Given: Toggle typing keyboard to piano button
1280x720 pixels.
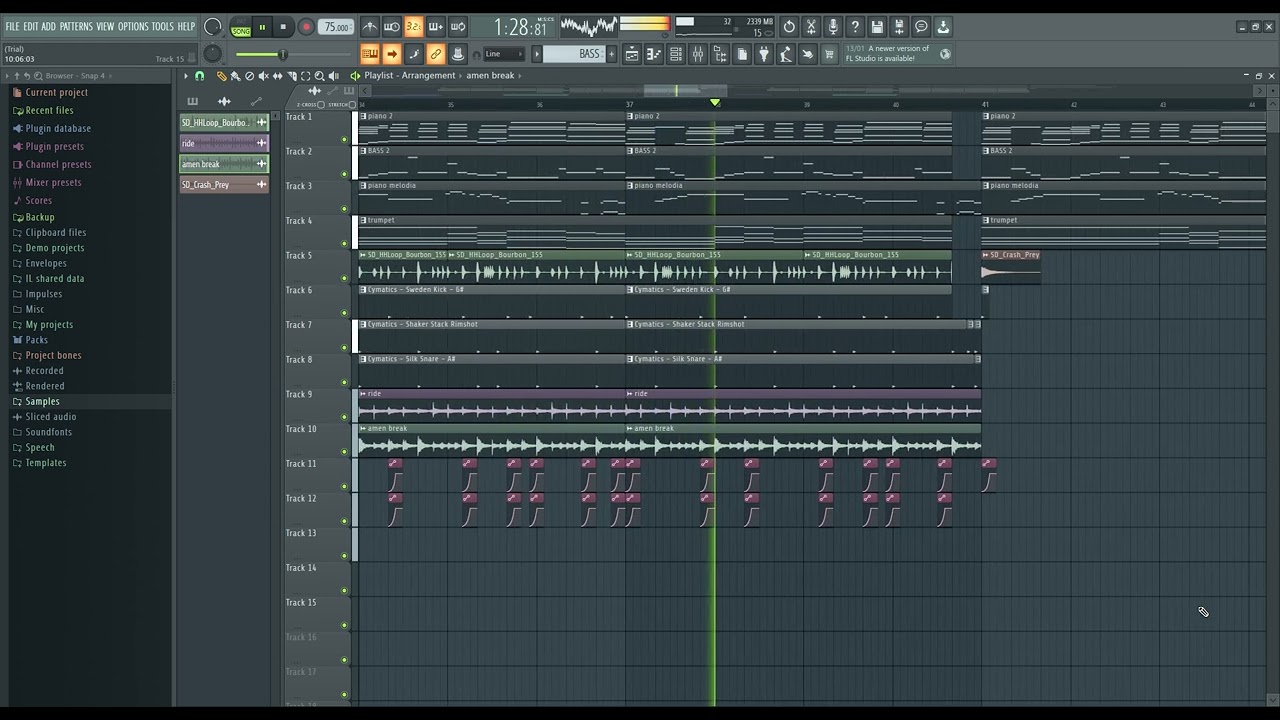Looking at the screenshot, I should (370, 54).
